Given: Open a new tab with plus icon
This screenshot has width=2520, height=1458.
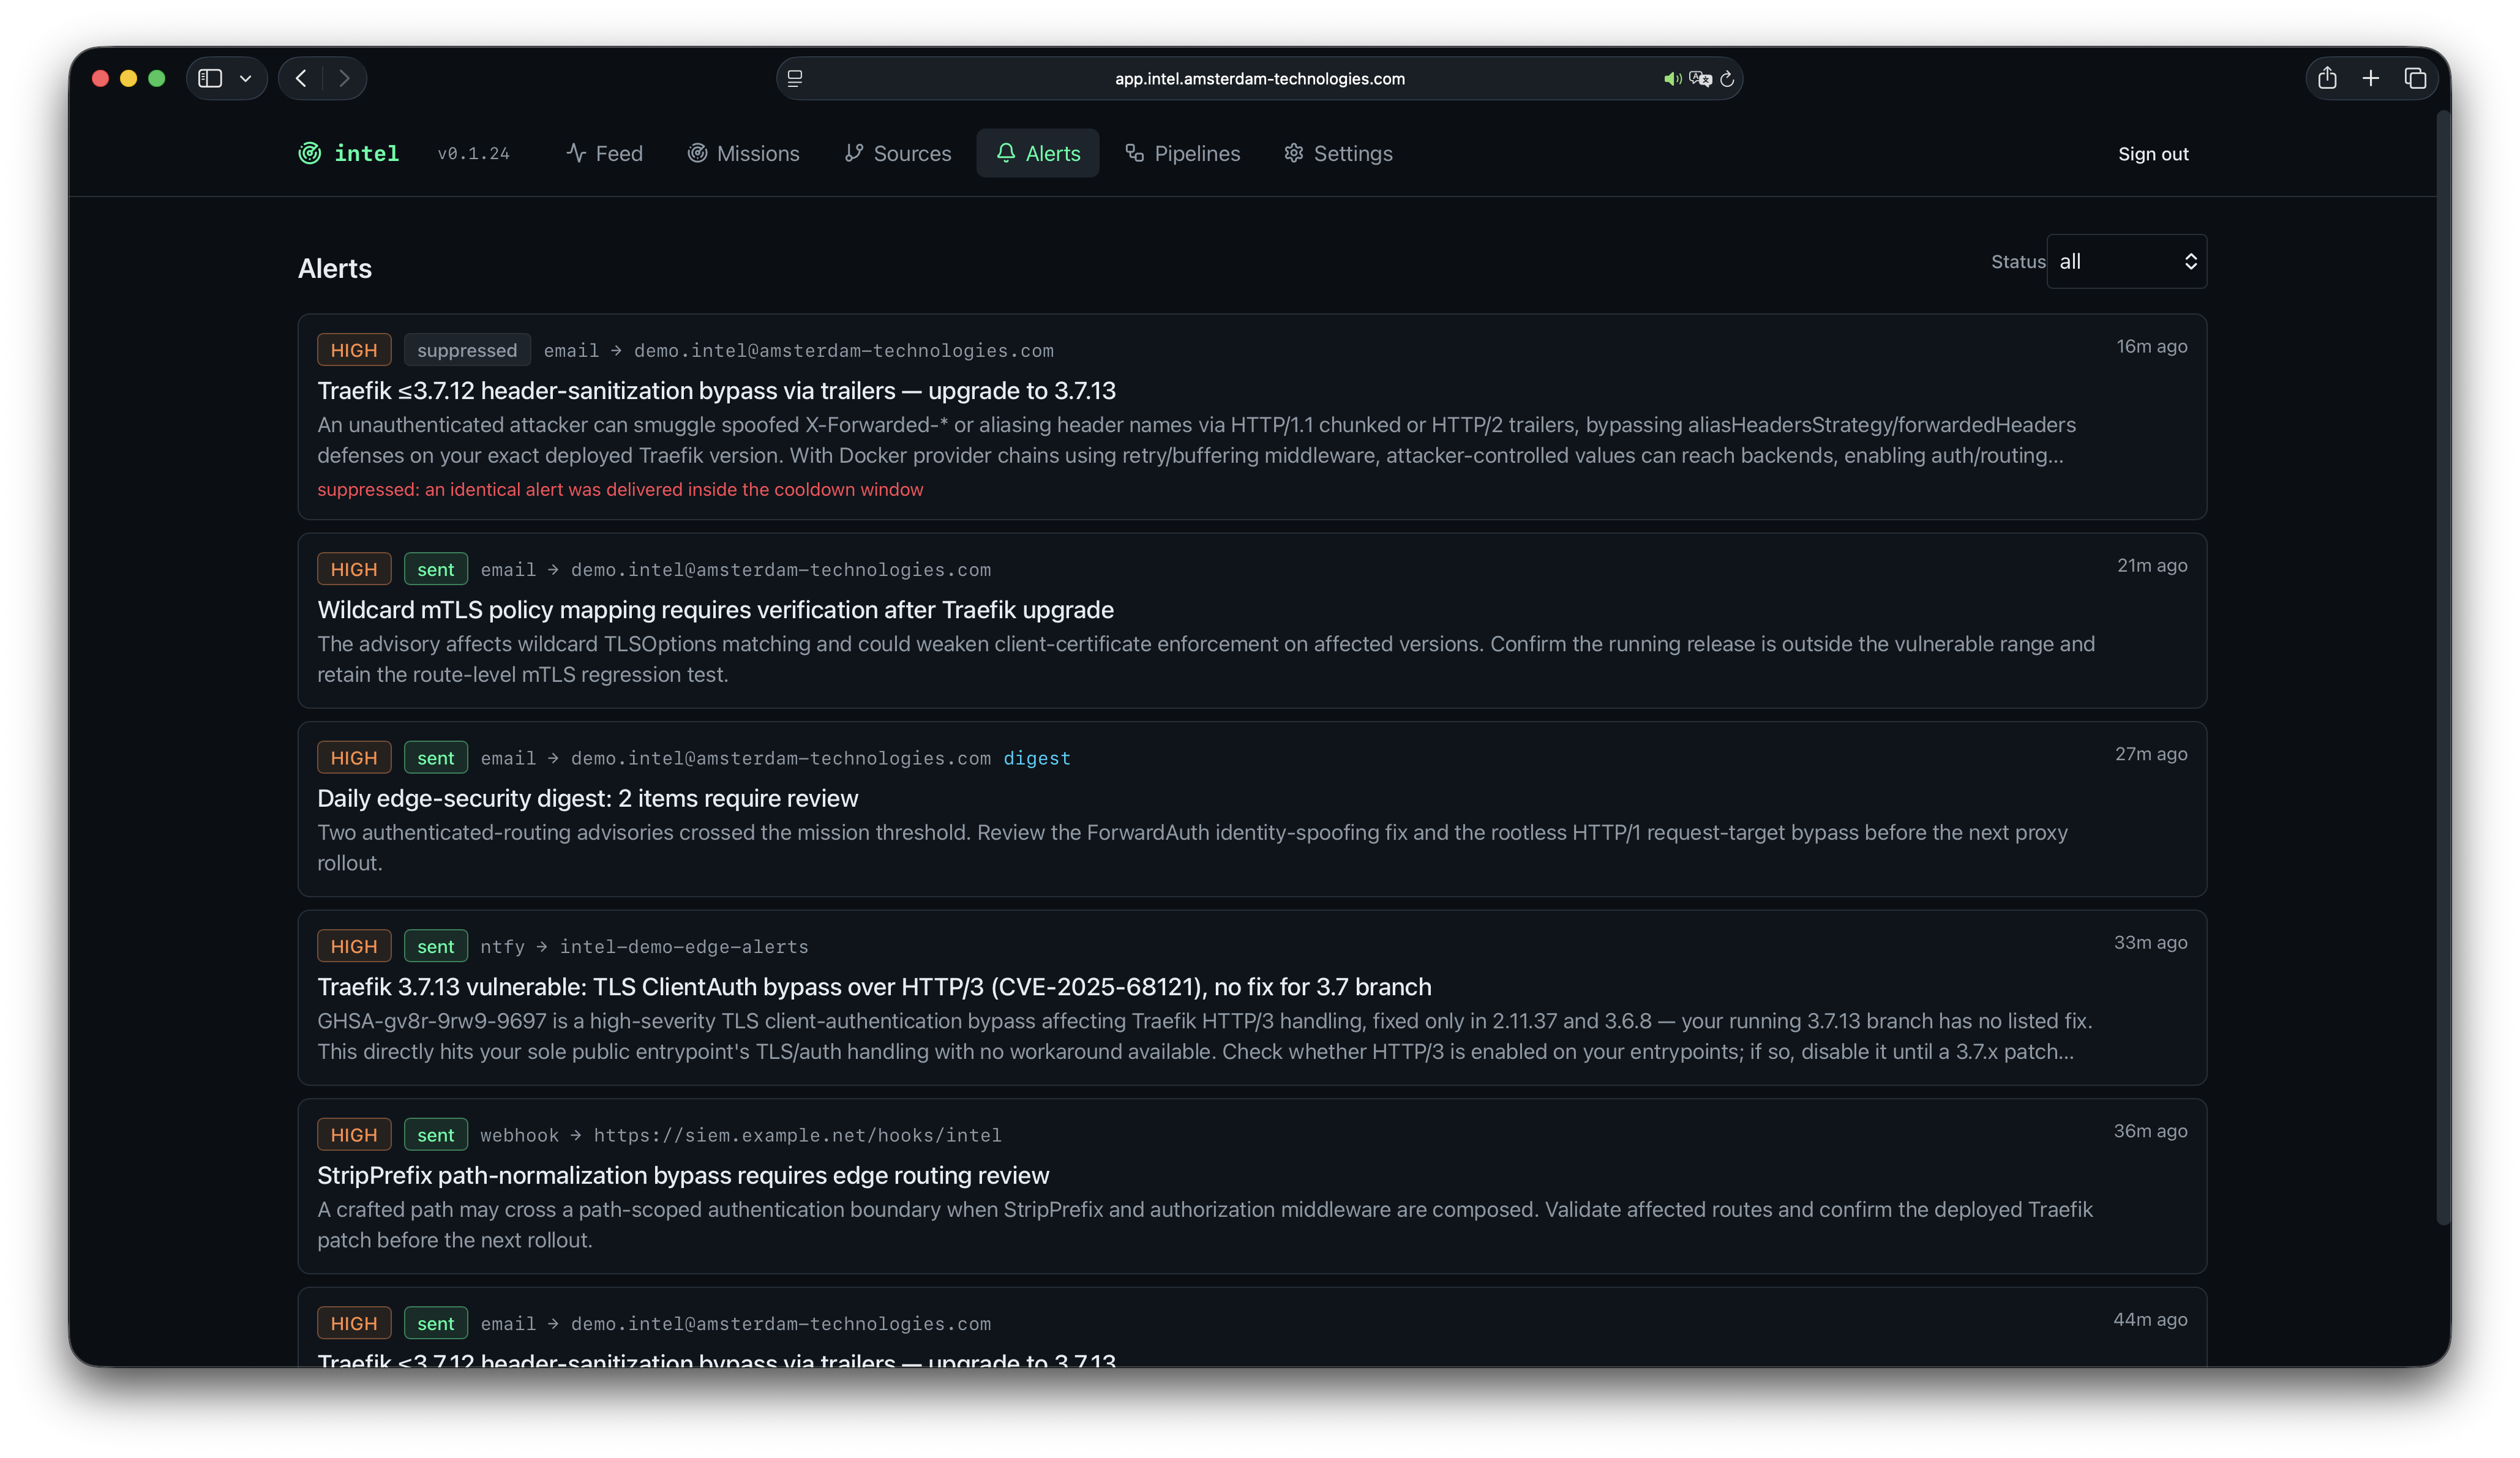Looking at the screenshot, I should (2371, 78).
